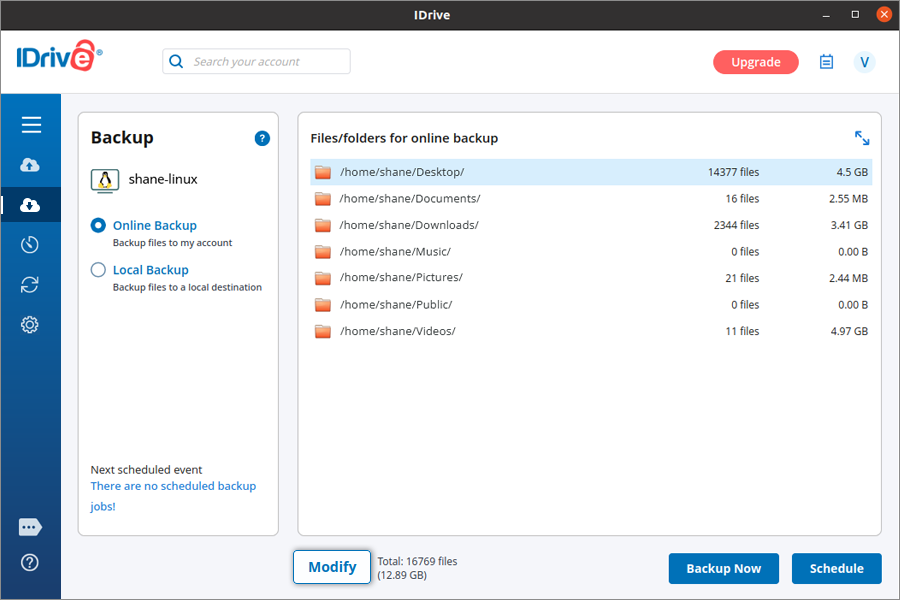Open the cloud upload Backup sidebar icon
Viewport: 900px width, 600px height.
pos(30,165)
